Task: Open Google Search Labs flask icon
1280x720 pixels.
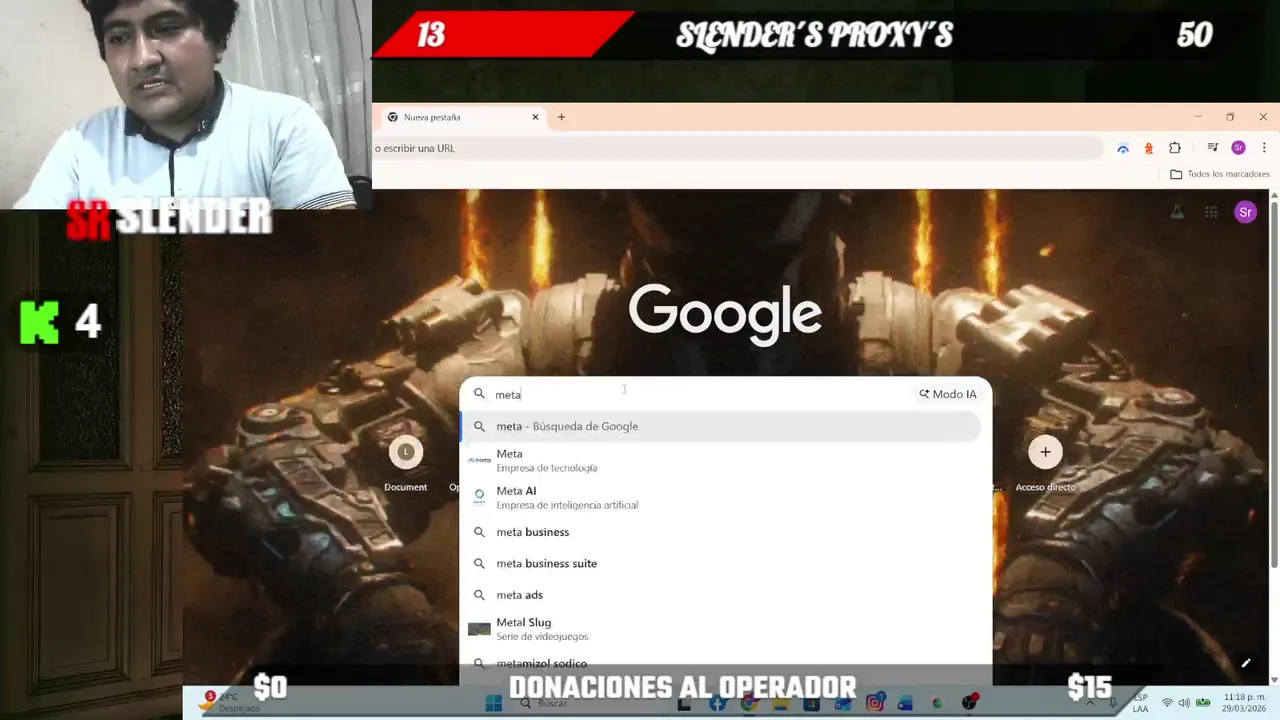Action: [x=1177, y=212]
